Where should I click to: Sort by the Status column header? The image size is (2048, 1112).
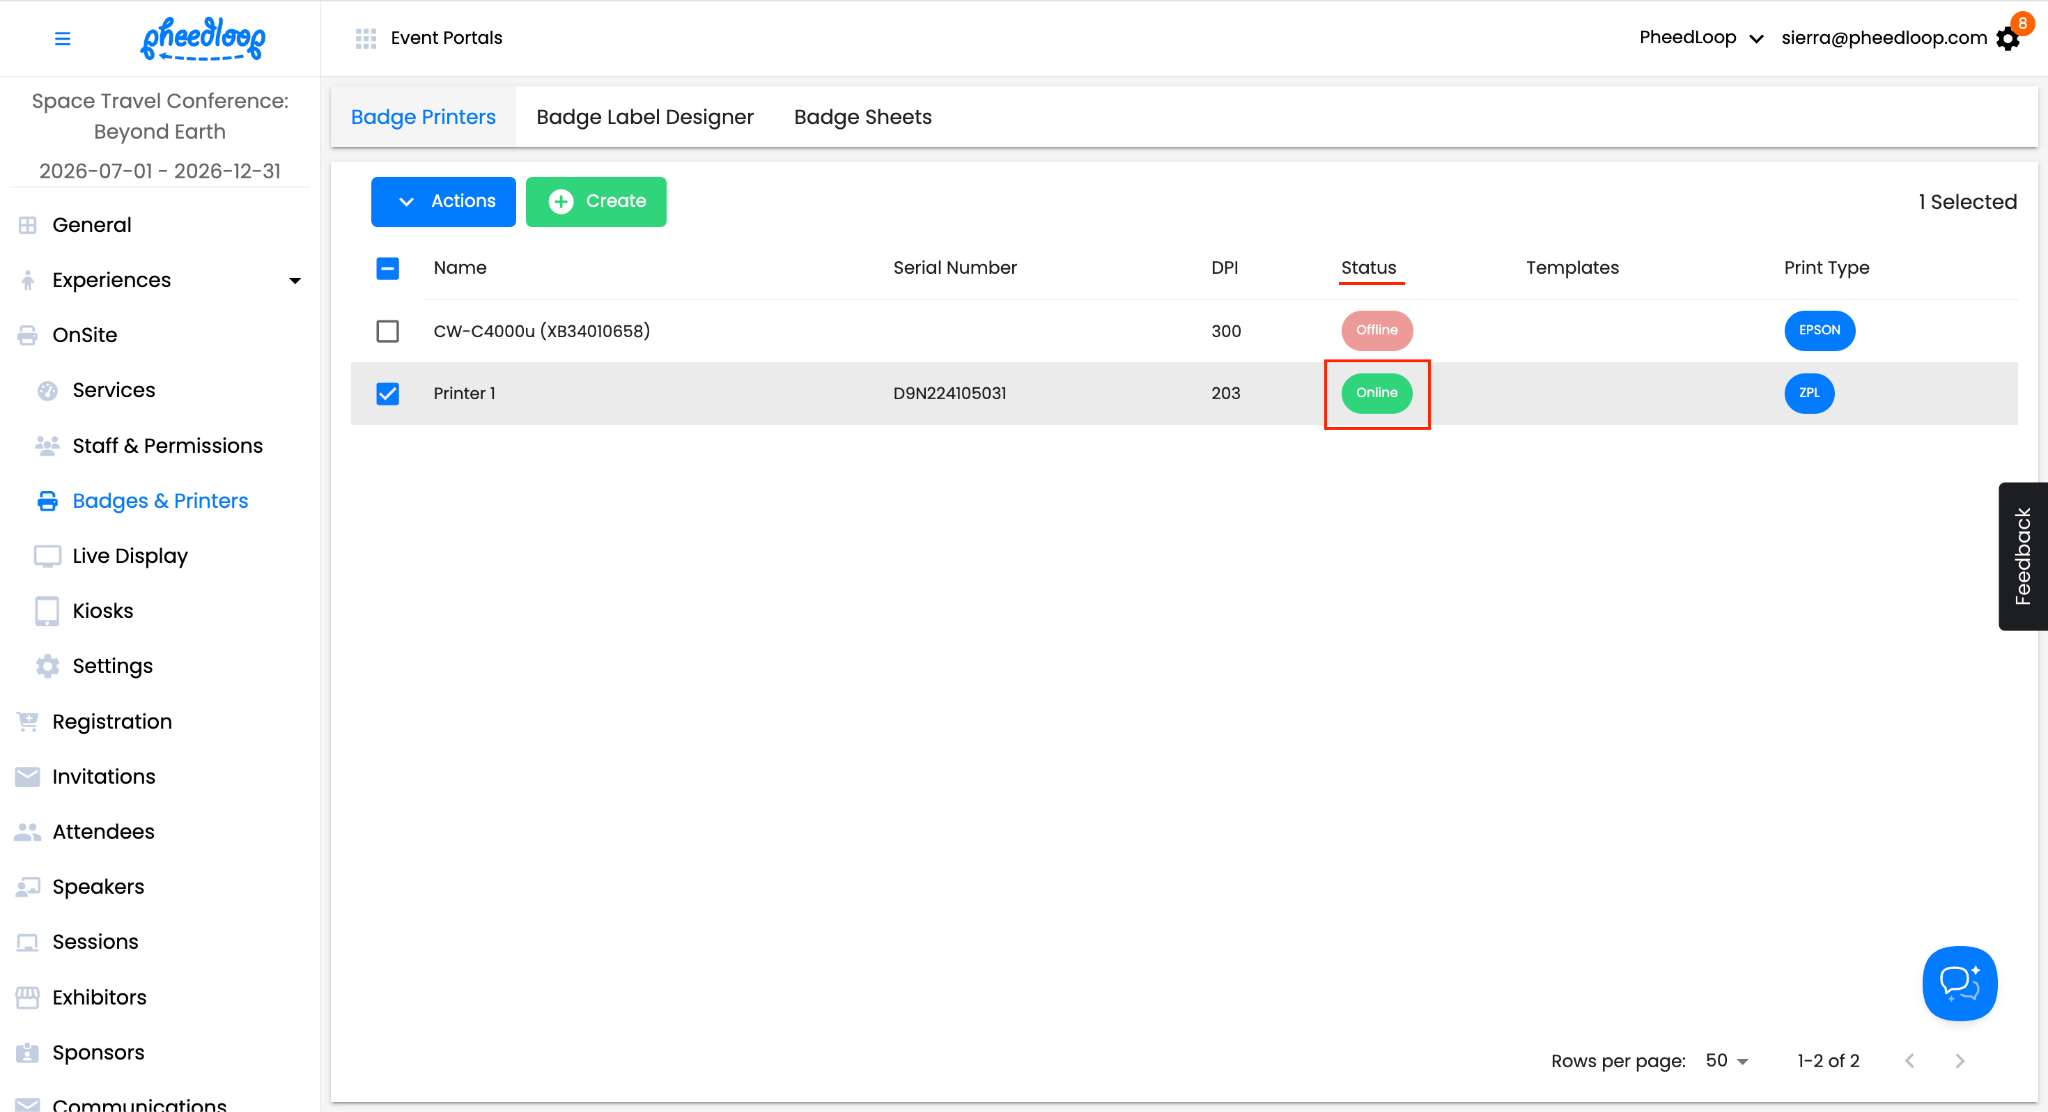(1368, 268)
